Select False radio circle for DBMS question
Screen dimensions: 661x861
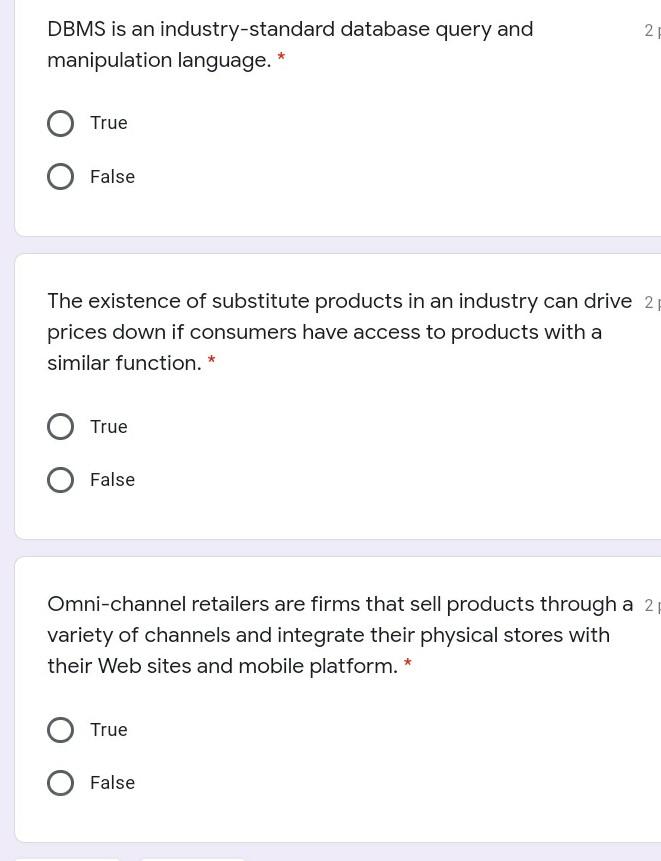(x=60, y=177)
